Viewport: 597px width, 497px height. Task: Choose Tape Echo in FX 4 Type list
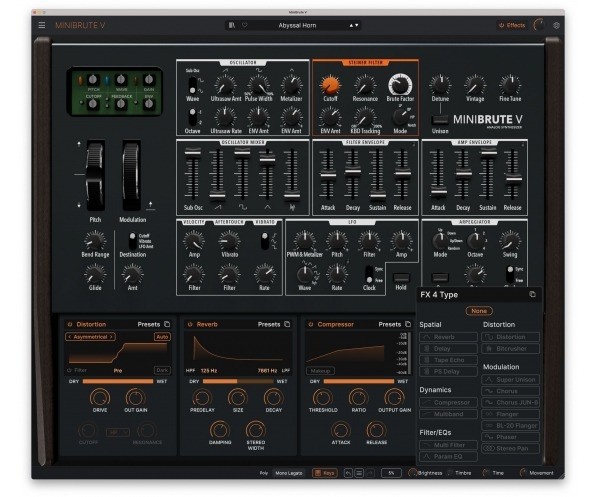pos(448,360)
